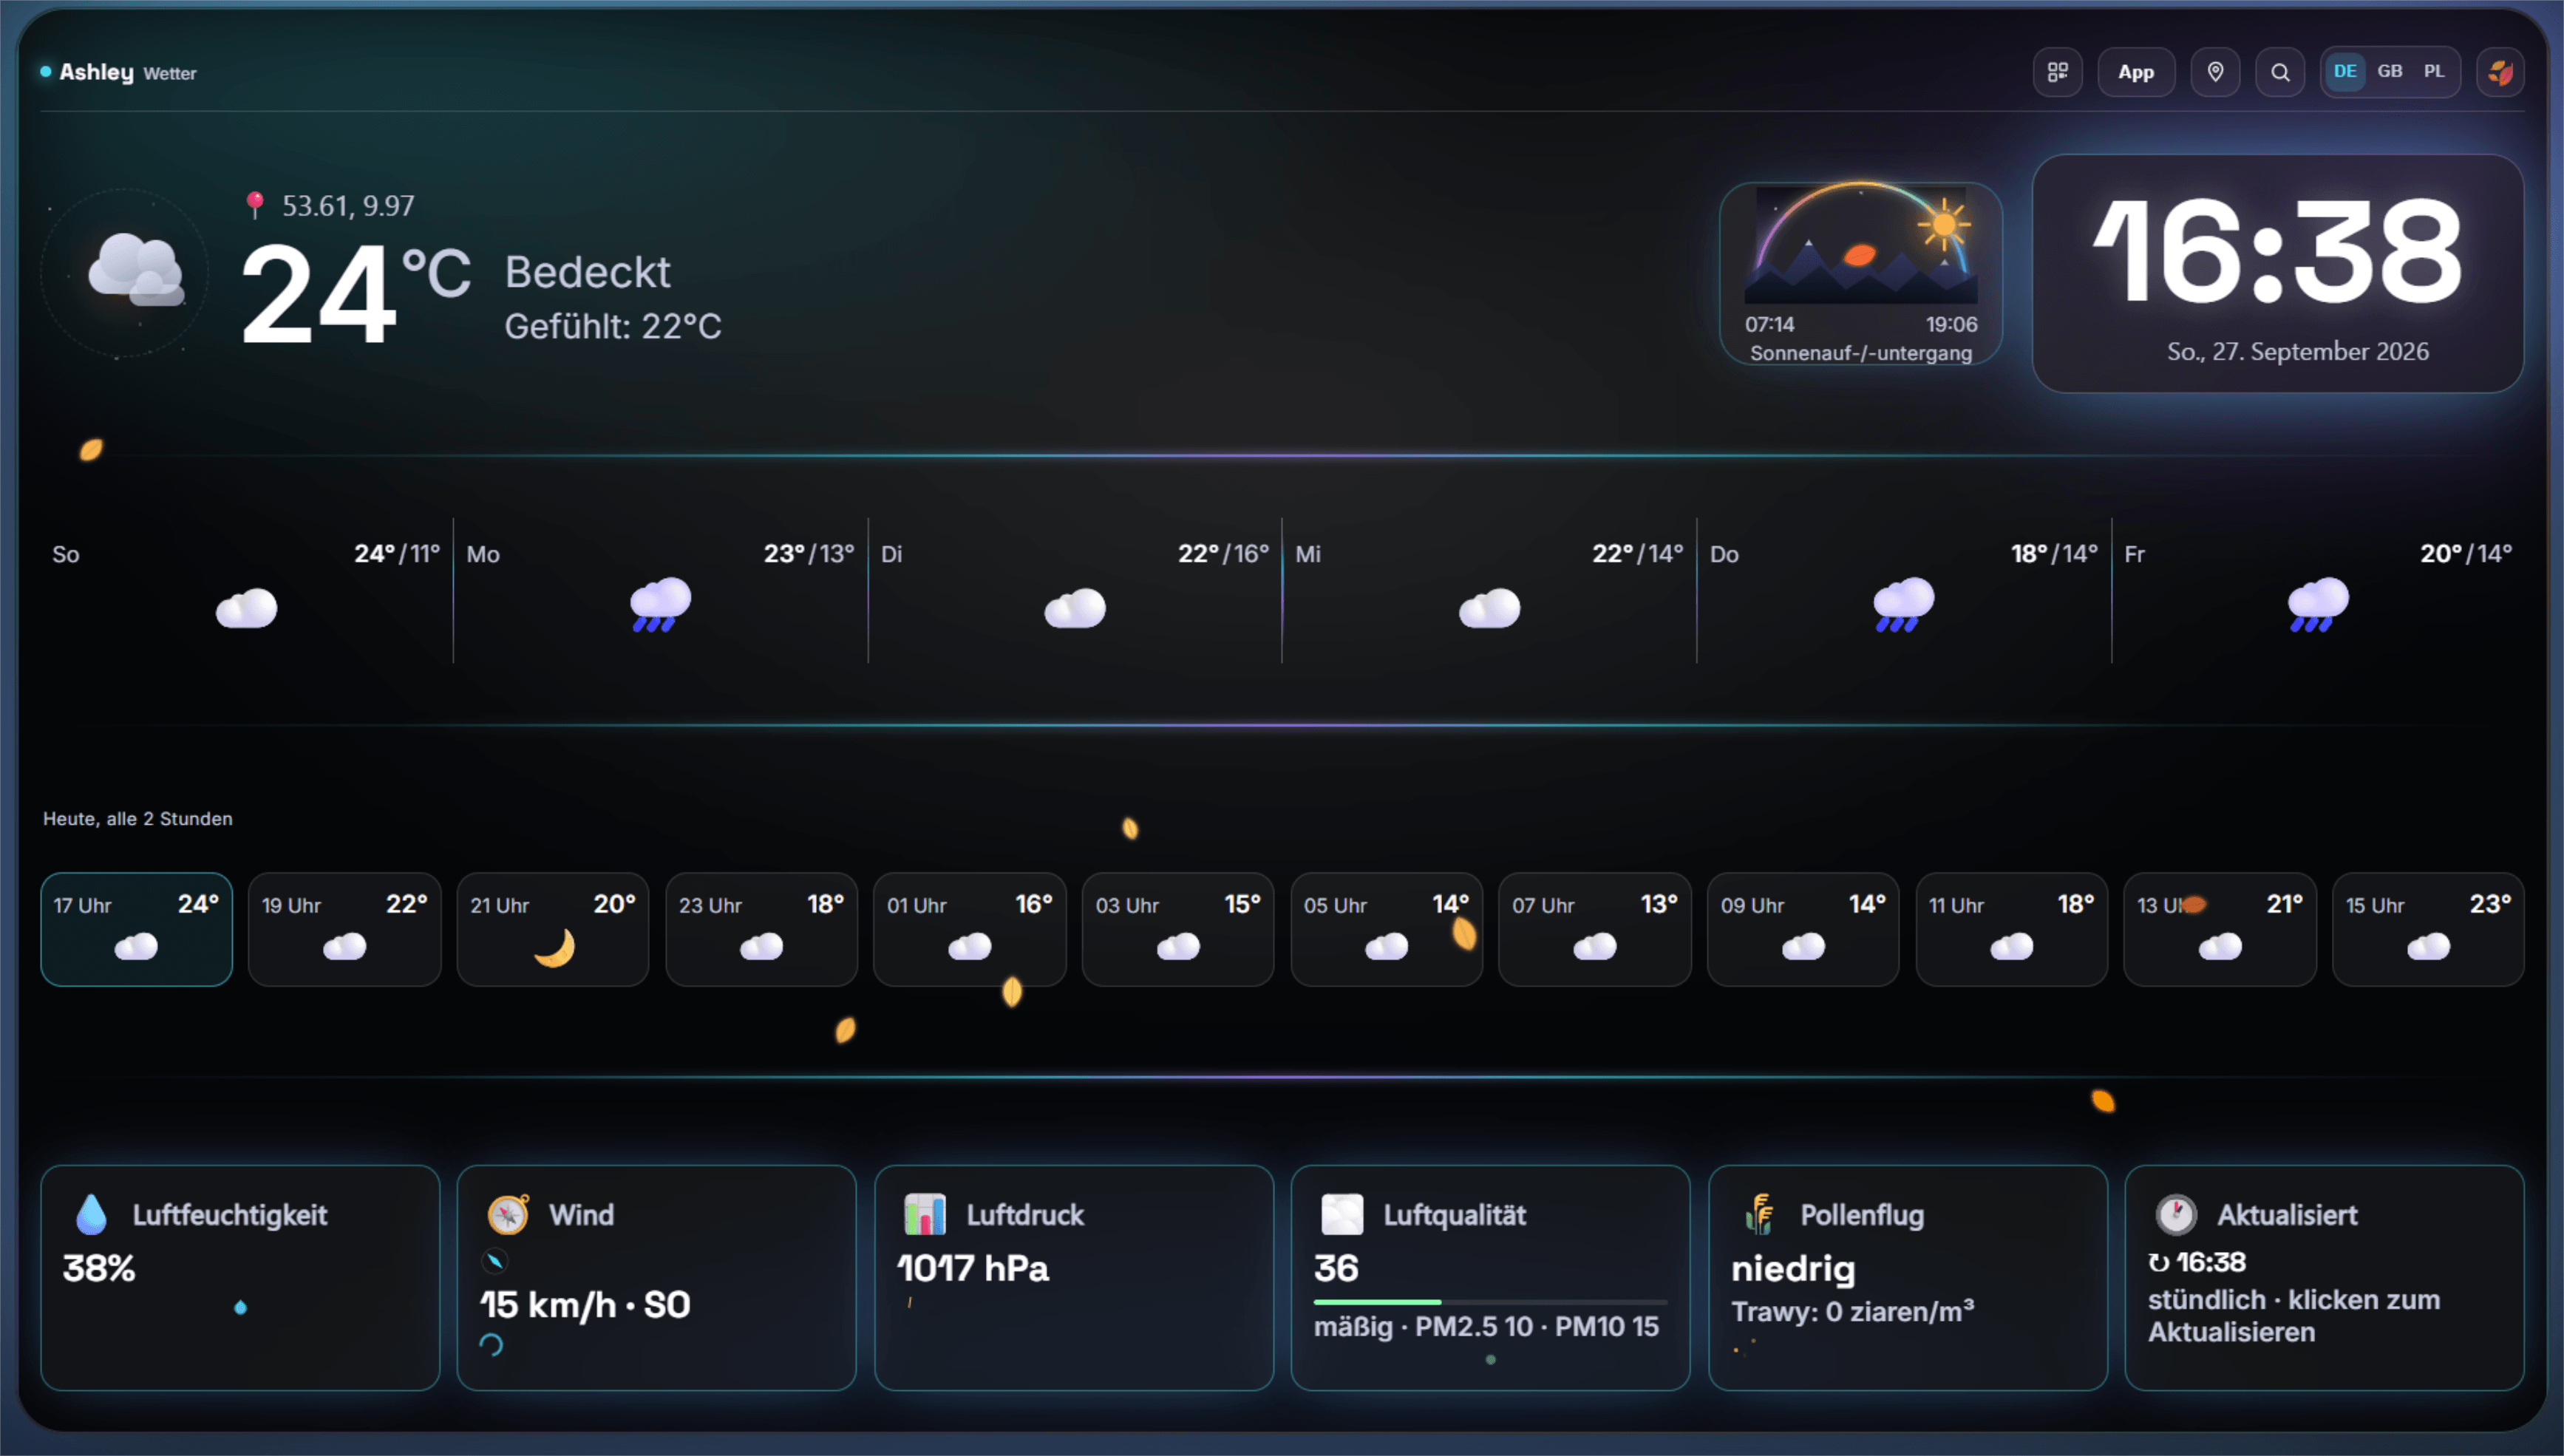Screen dimensions: 2564x1456
Task: Switch language to GB
Action: 2390,71
